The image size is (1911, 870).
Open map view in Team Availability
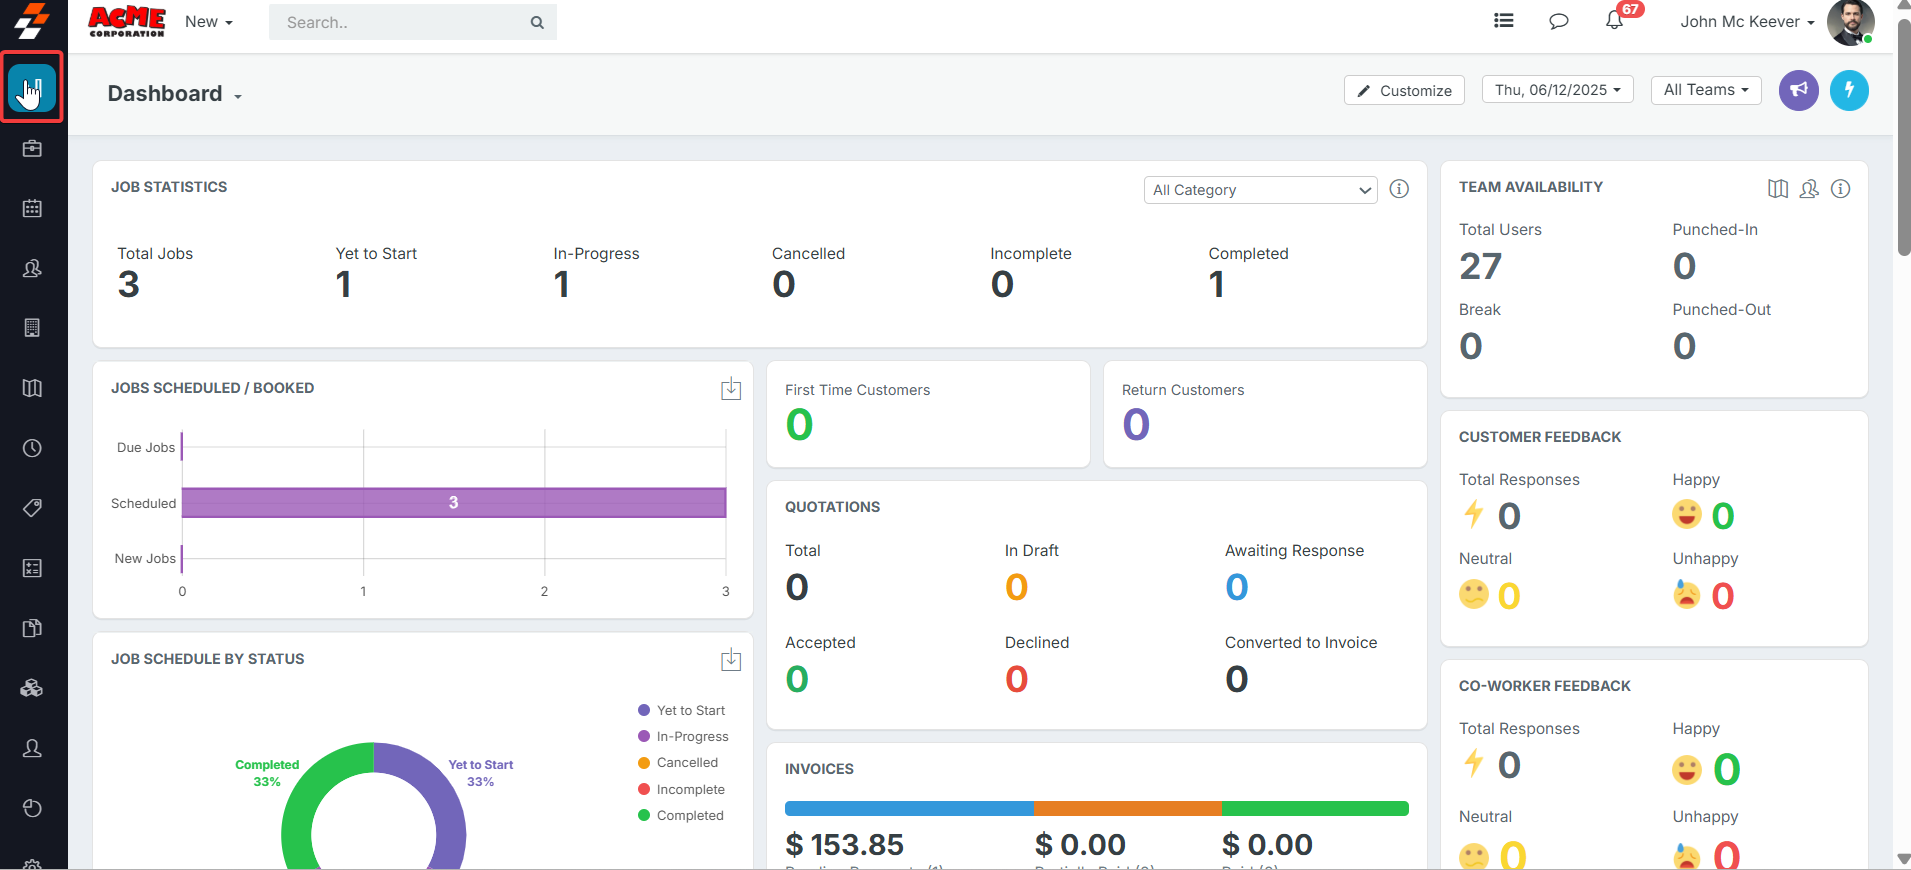pyautogui.click(x=1777, y=189)
